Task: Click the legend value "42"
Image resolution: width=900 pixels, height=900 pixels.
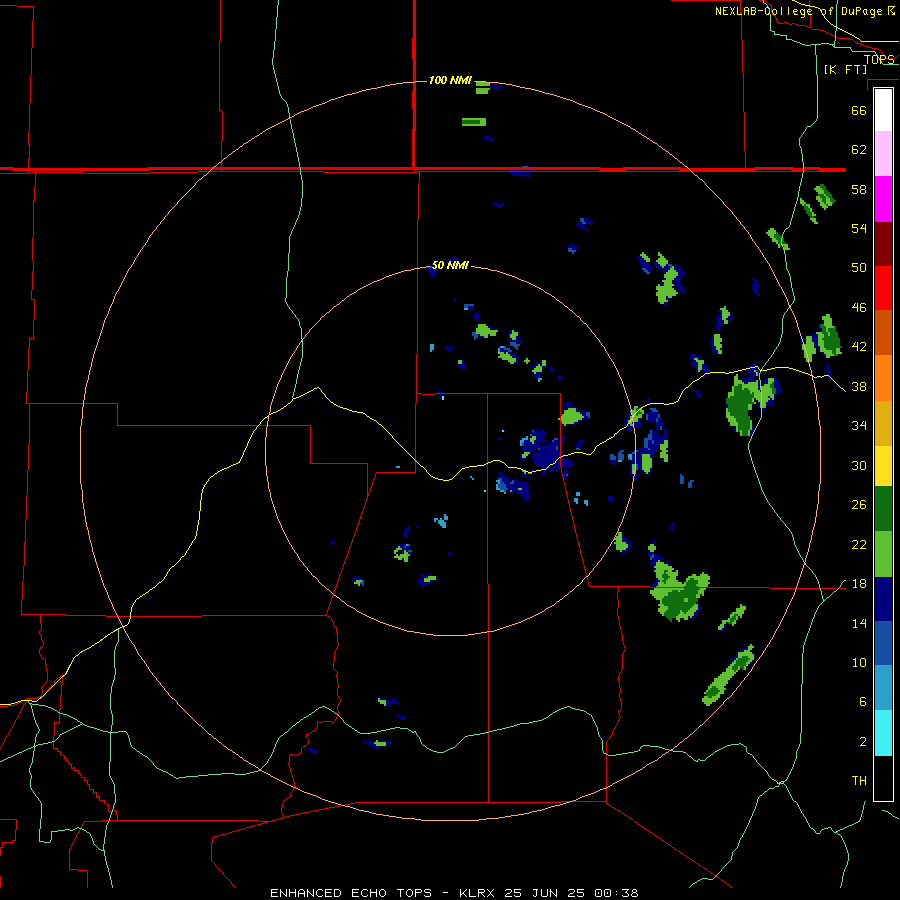Action: [859, 347]
